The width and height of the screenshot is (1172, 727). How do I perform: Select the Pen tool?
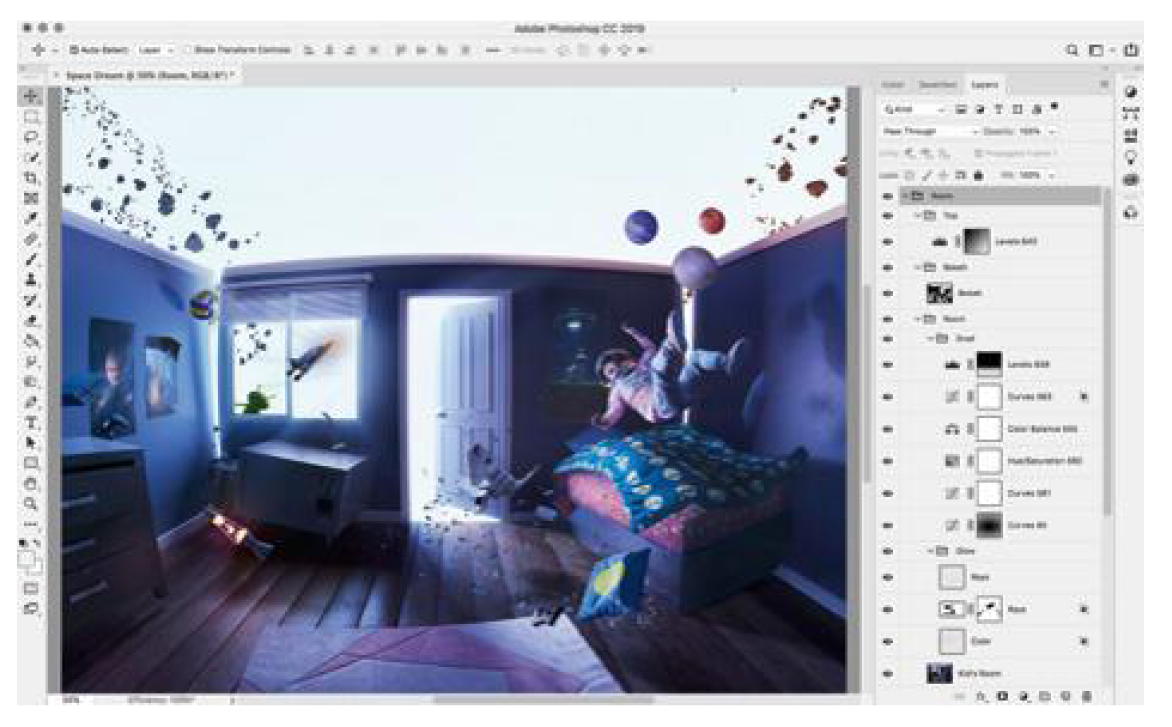(x=31, y=402)
